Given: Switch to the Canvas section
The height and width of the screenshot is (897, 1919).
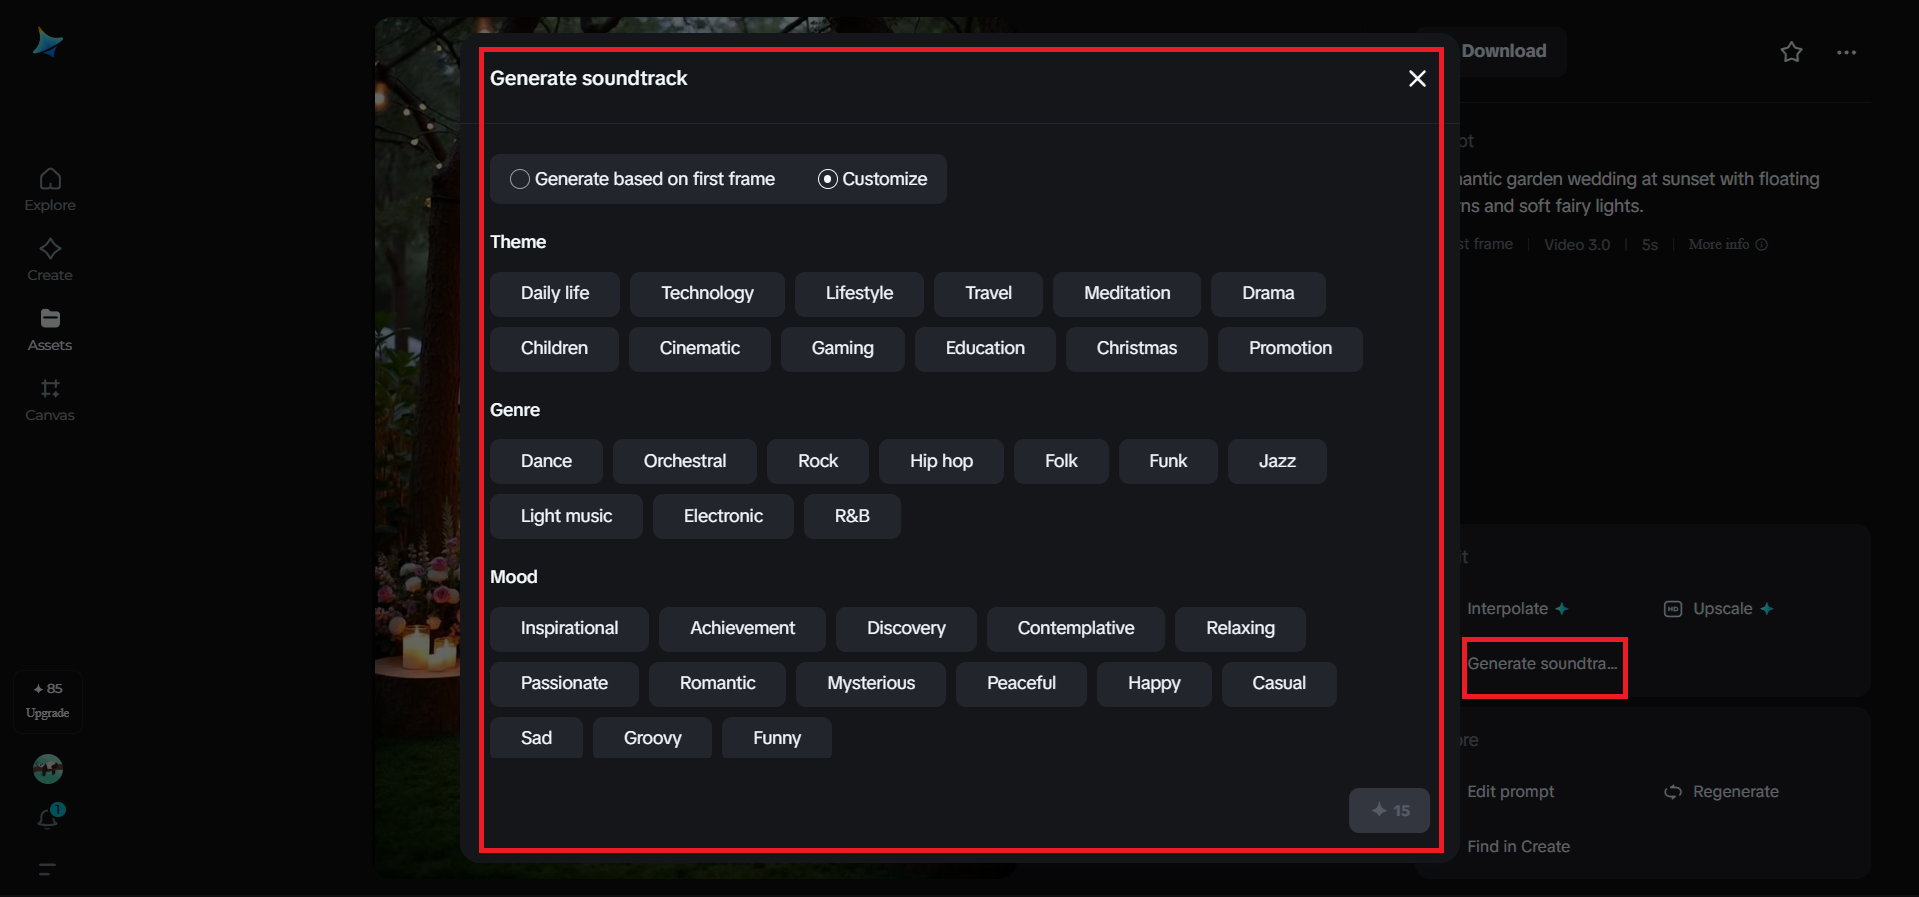Looking at the screenshot, I should (49, 398).
